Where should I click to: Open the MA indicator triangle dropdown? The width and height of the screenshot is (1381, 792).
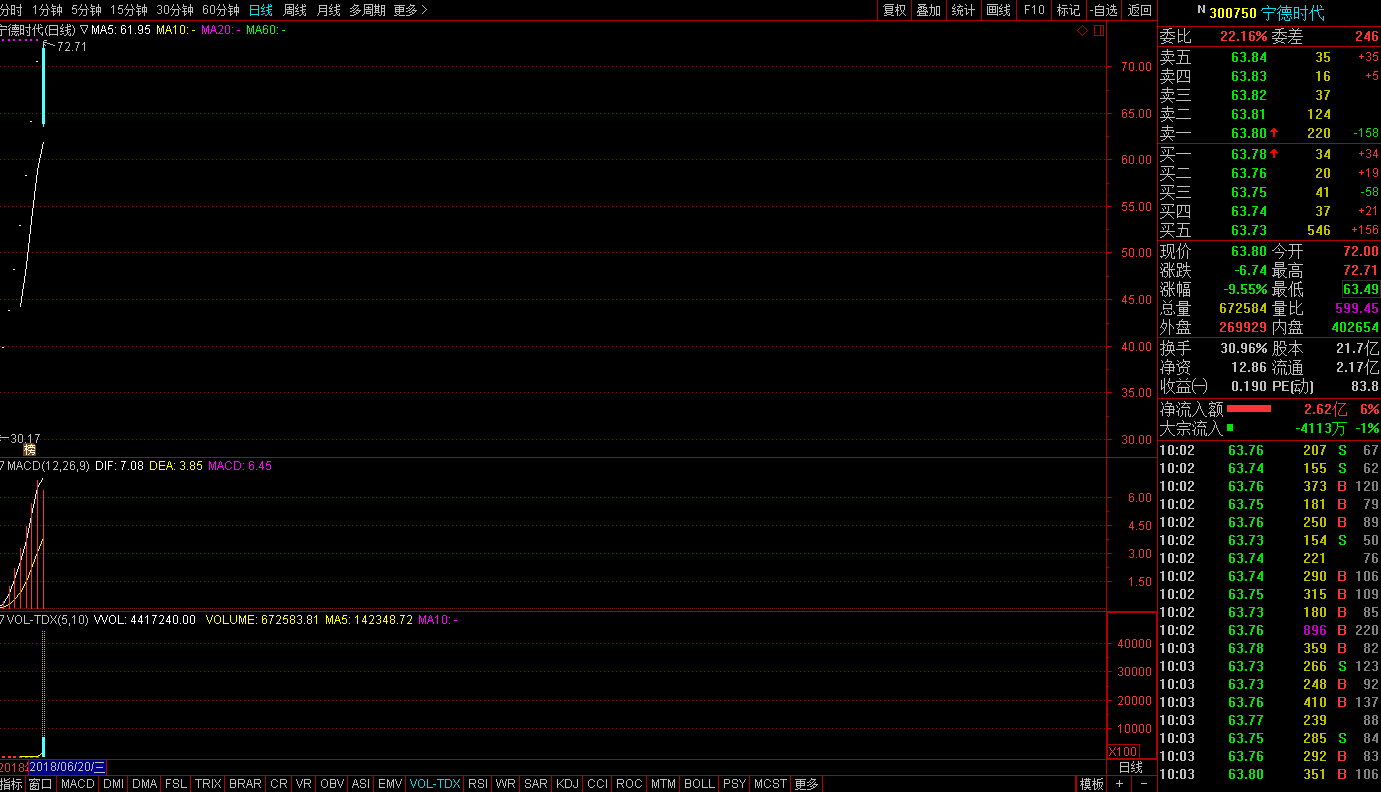[84, 30]
